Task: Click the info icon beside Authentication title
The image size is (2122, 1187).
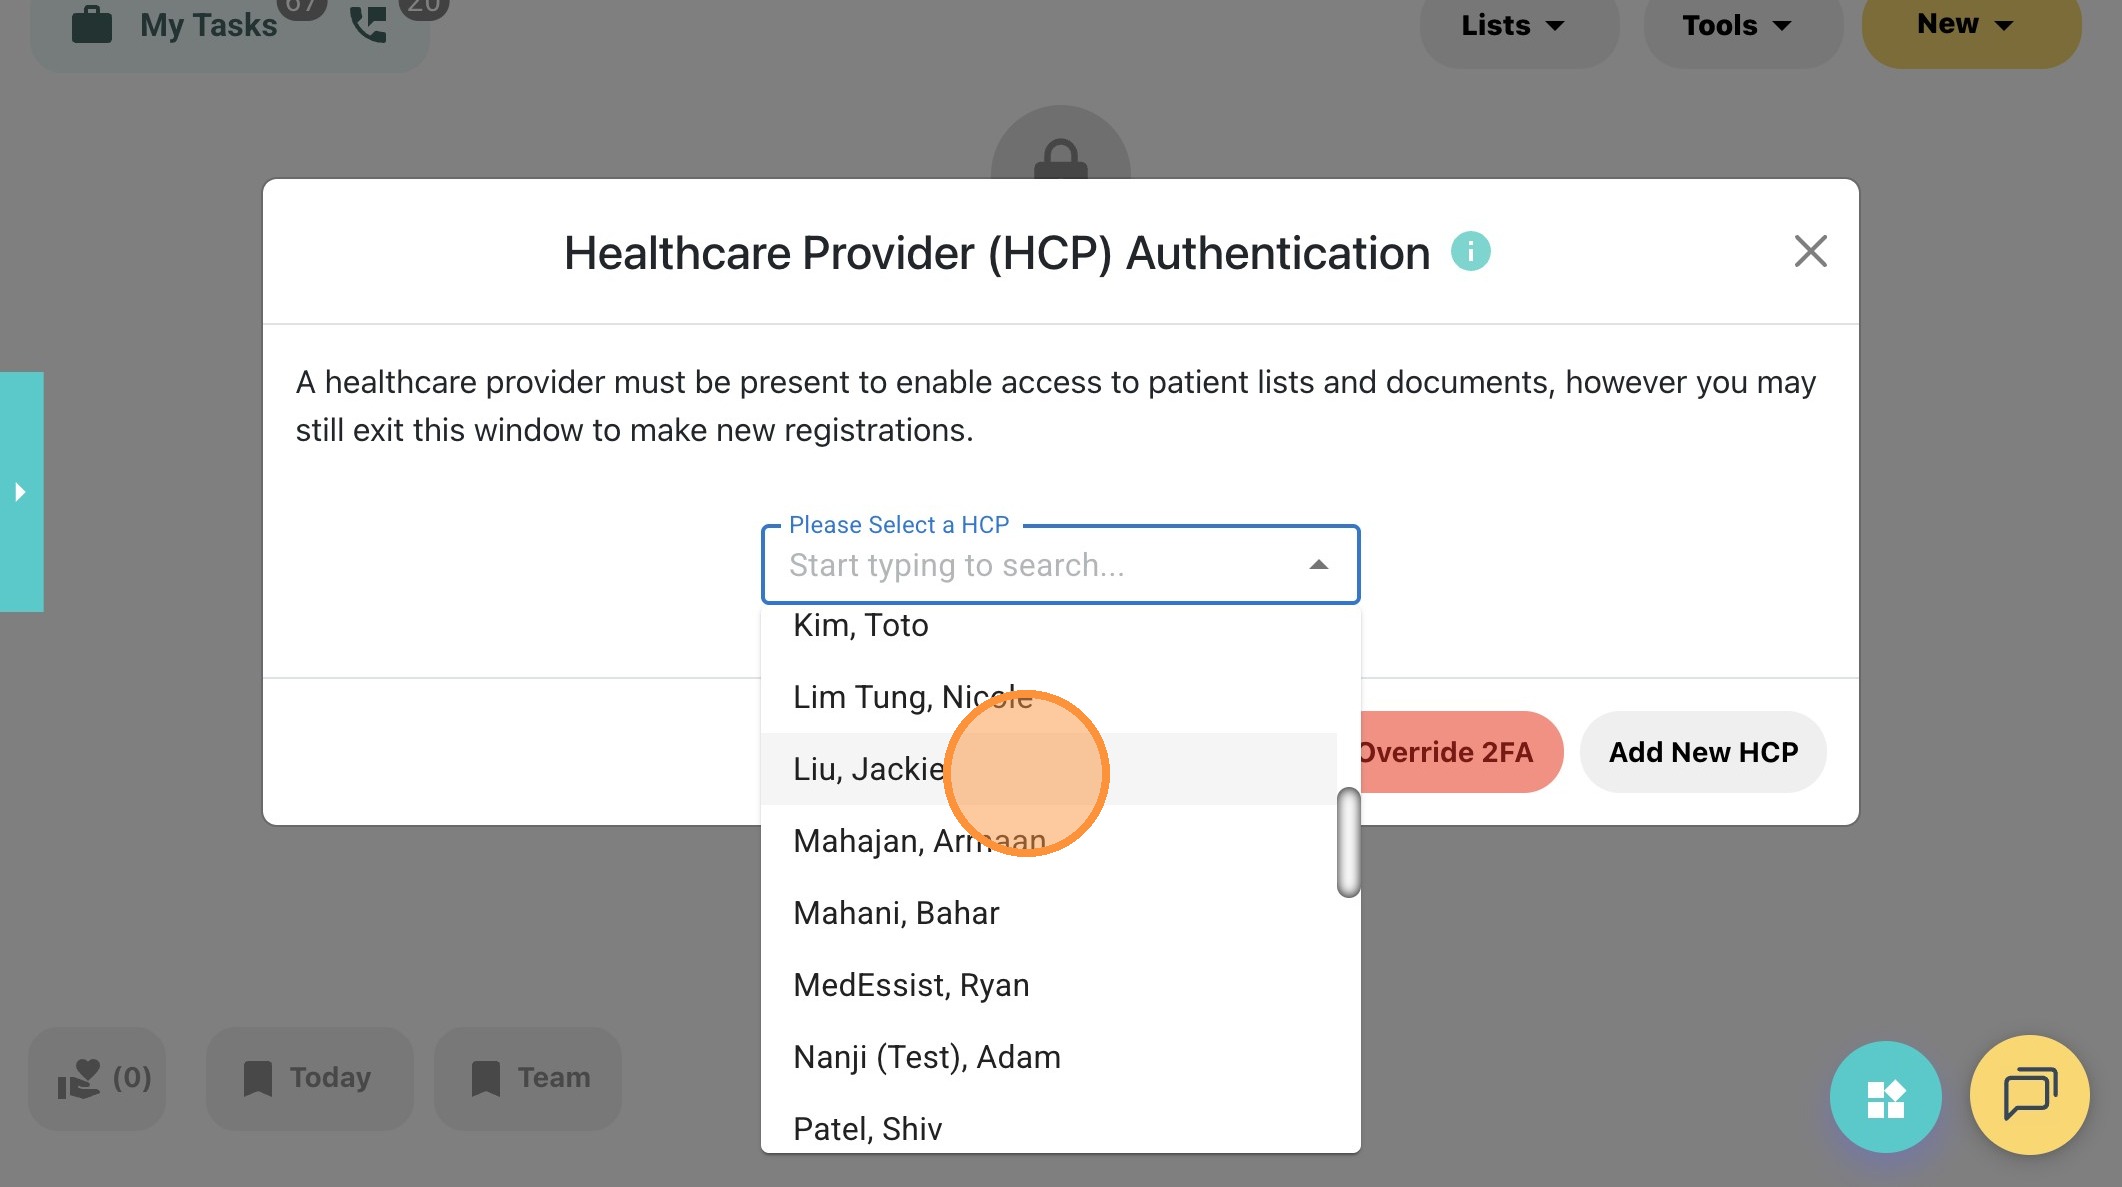Action: coord(1470,251)
